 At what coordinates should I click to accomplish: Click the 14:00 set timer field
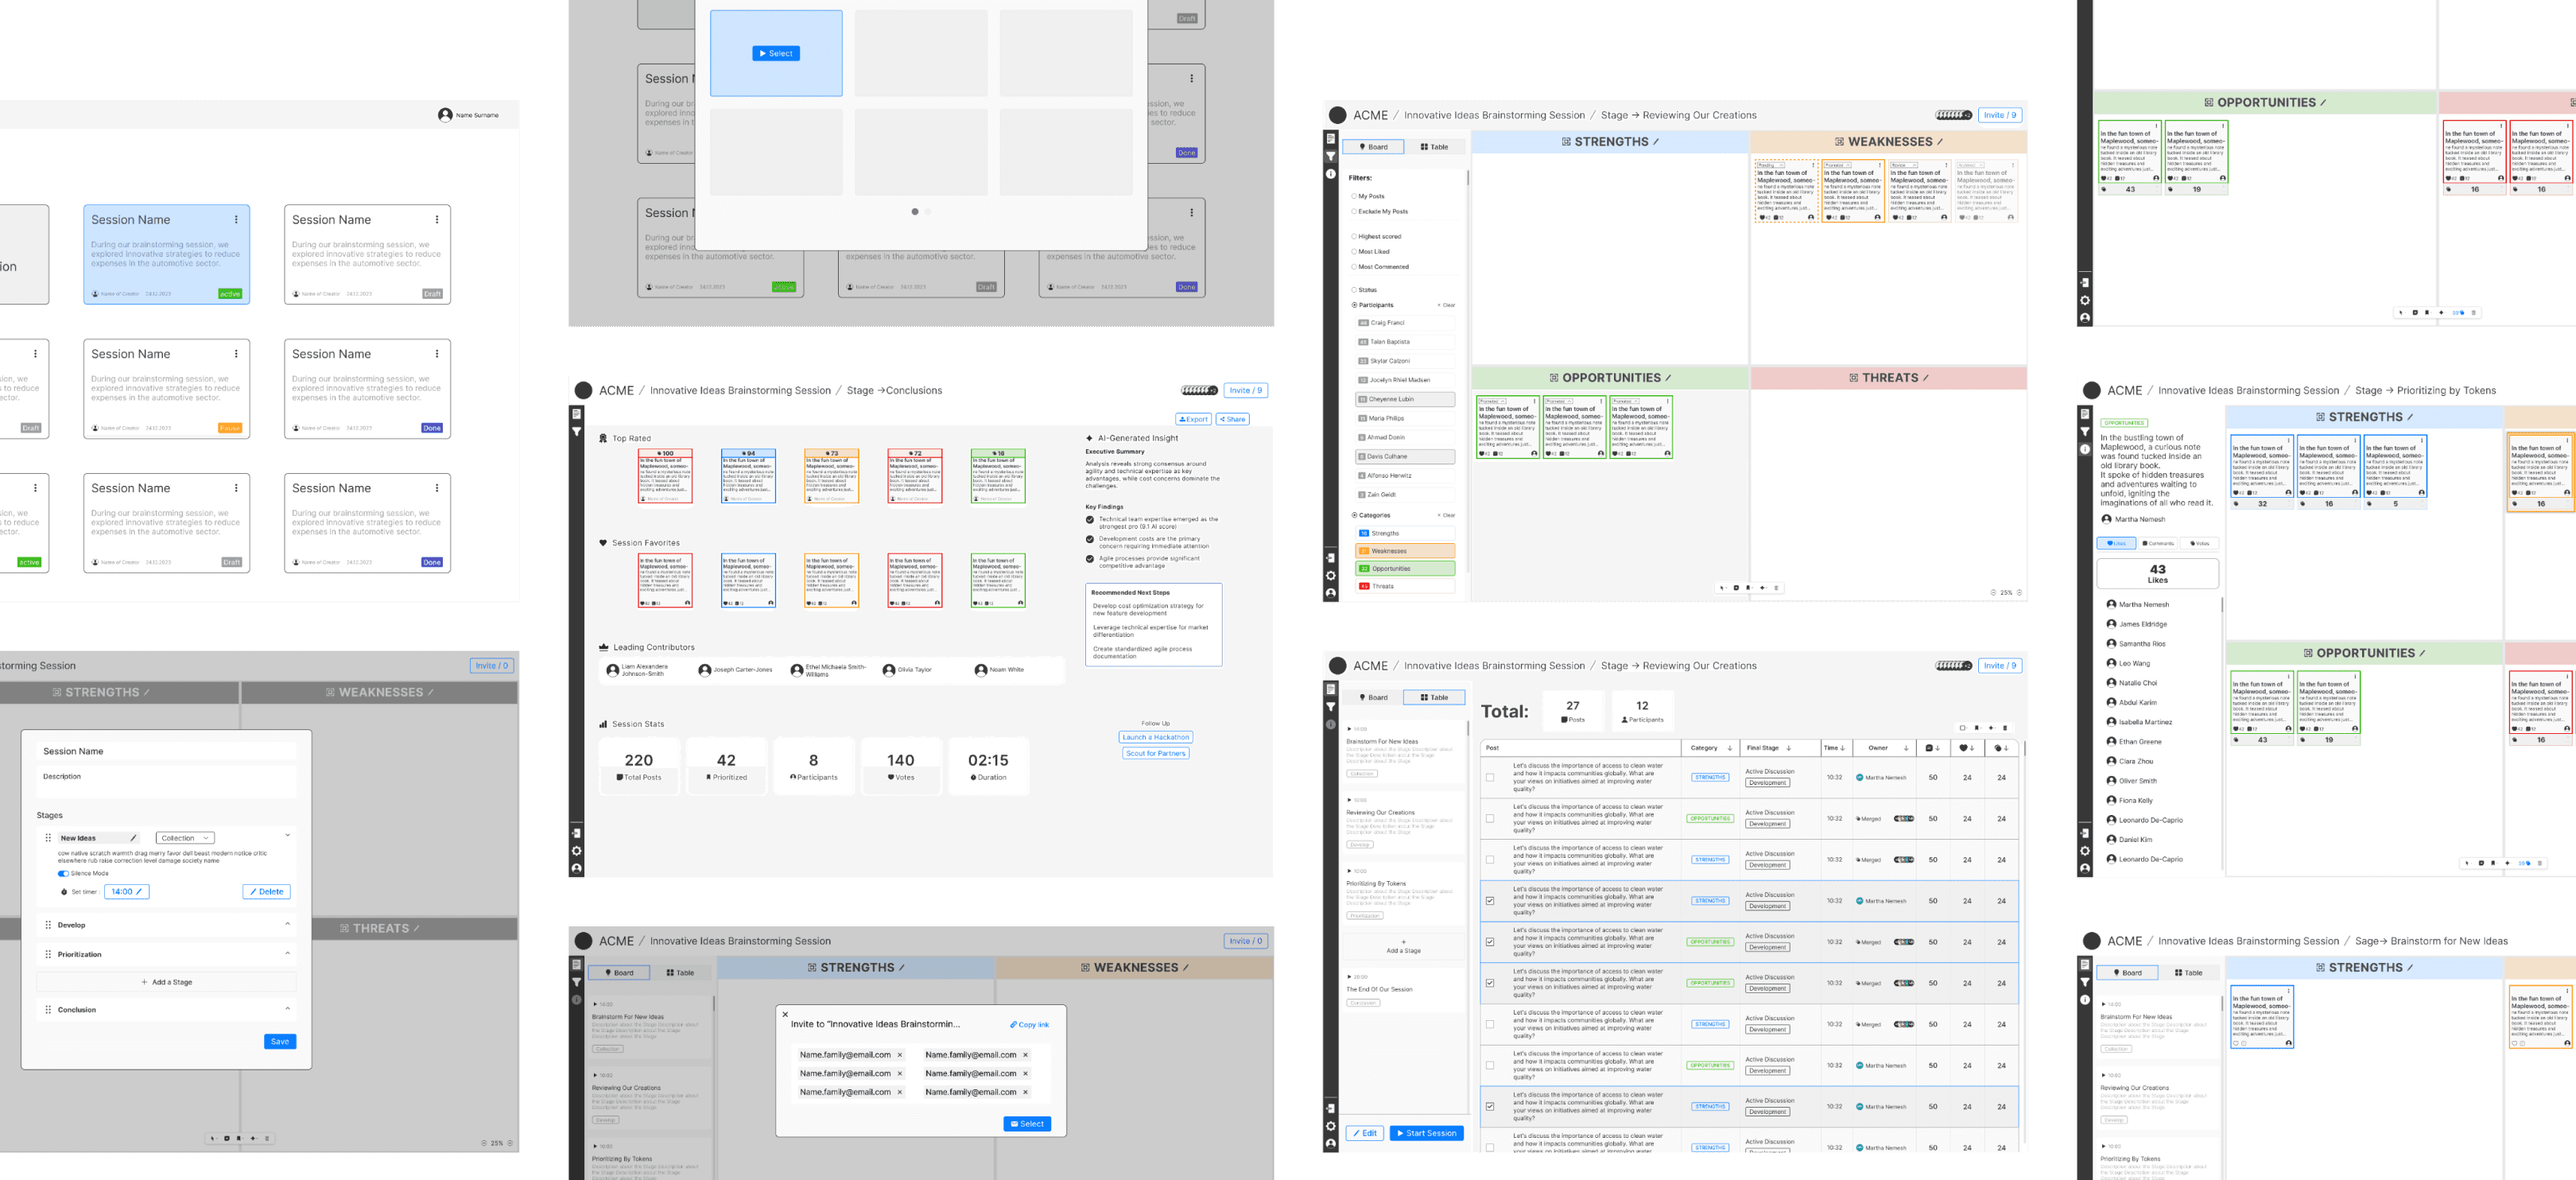pos(126,891)
